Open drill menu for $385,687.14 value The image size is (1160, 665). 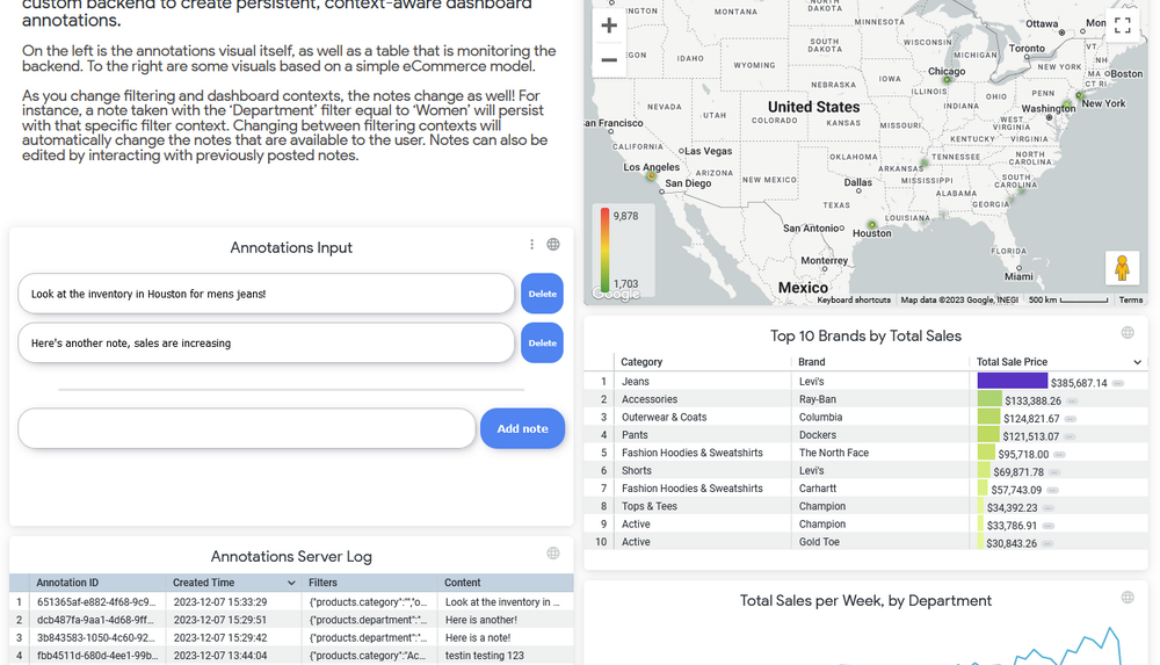1118,383
